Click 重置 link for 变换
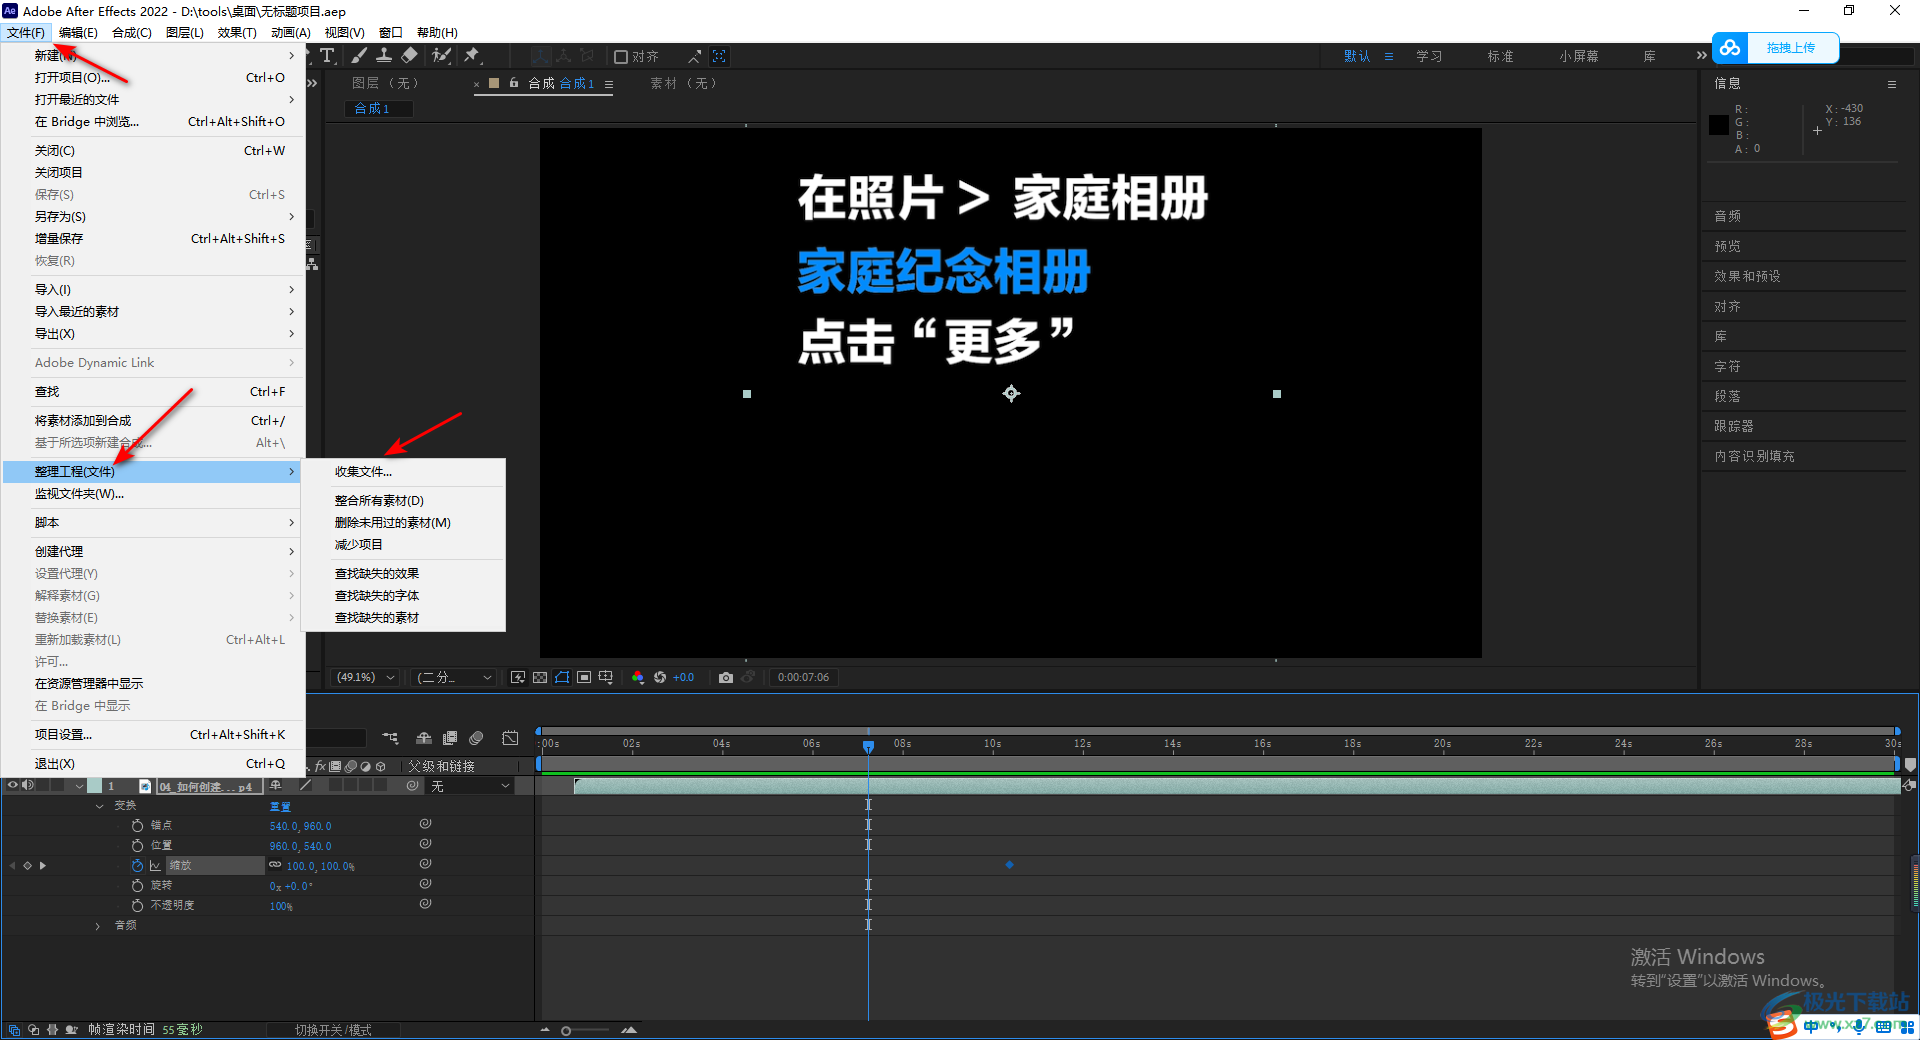The height and width of the screenshot is (1040, 1920). click(280, 806)
